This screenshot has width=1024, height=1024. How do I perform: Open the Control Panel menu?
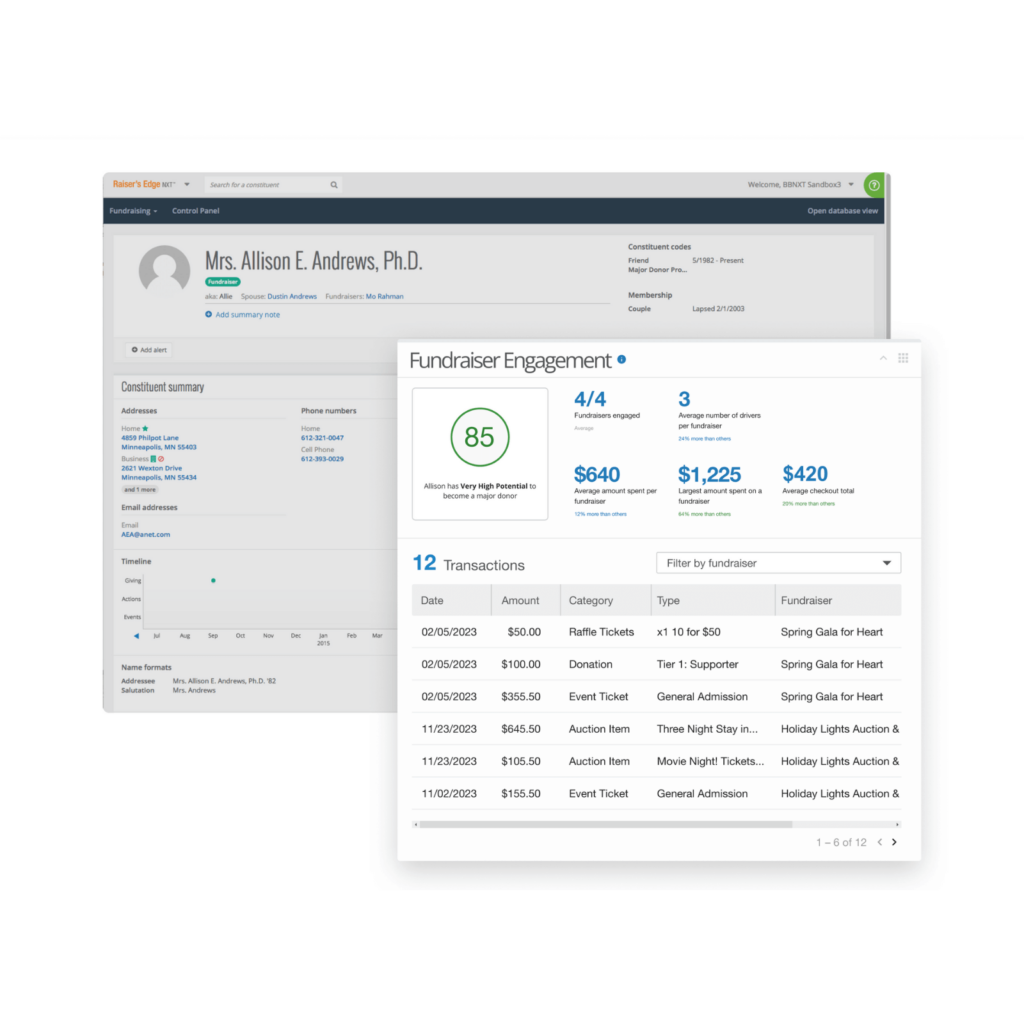tap(195, 211)
